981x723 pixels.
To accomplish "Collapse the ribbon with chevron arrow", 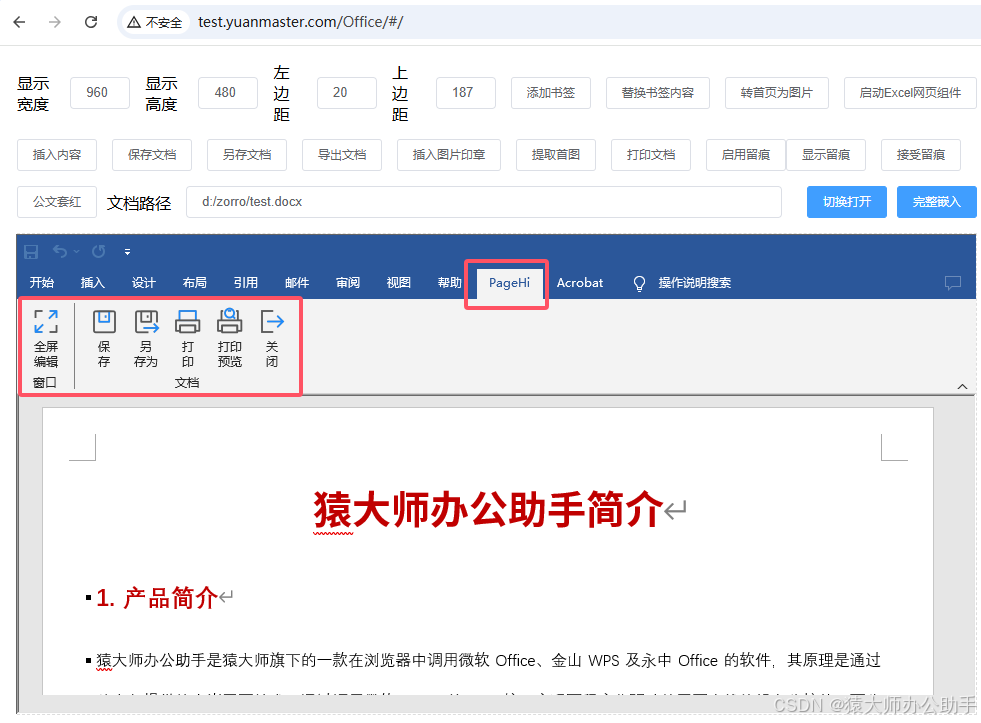I will click(962, 387).
